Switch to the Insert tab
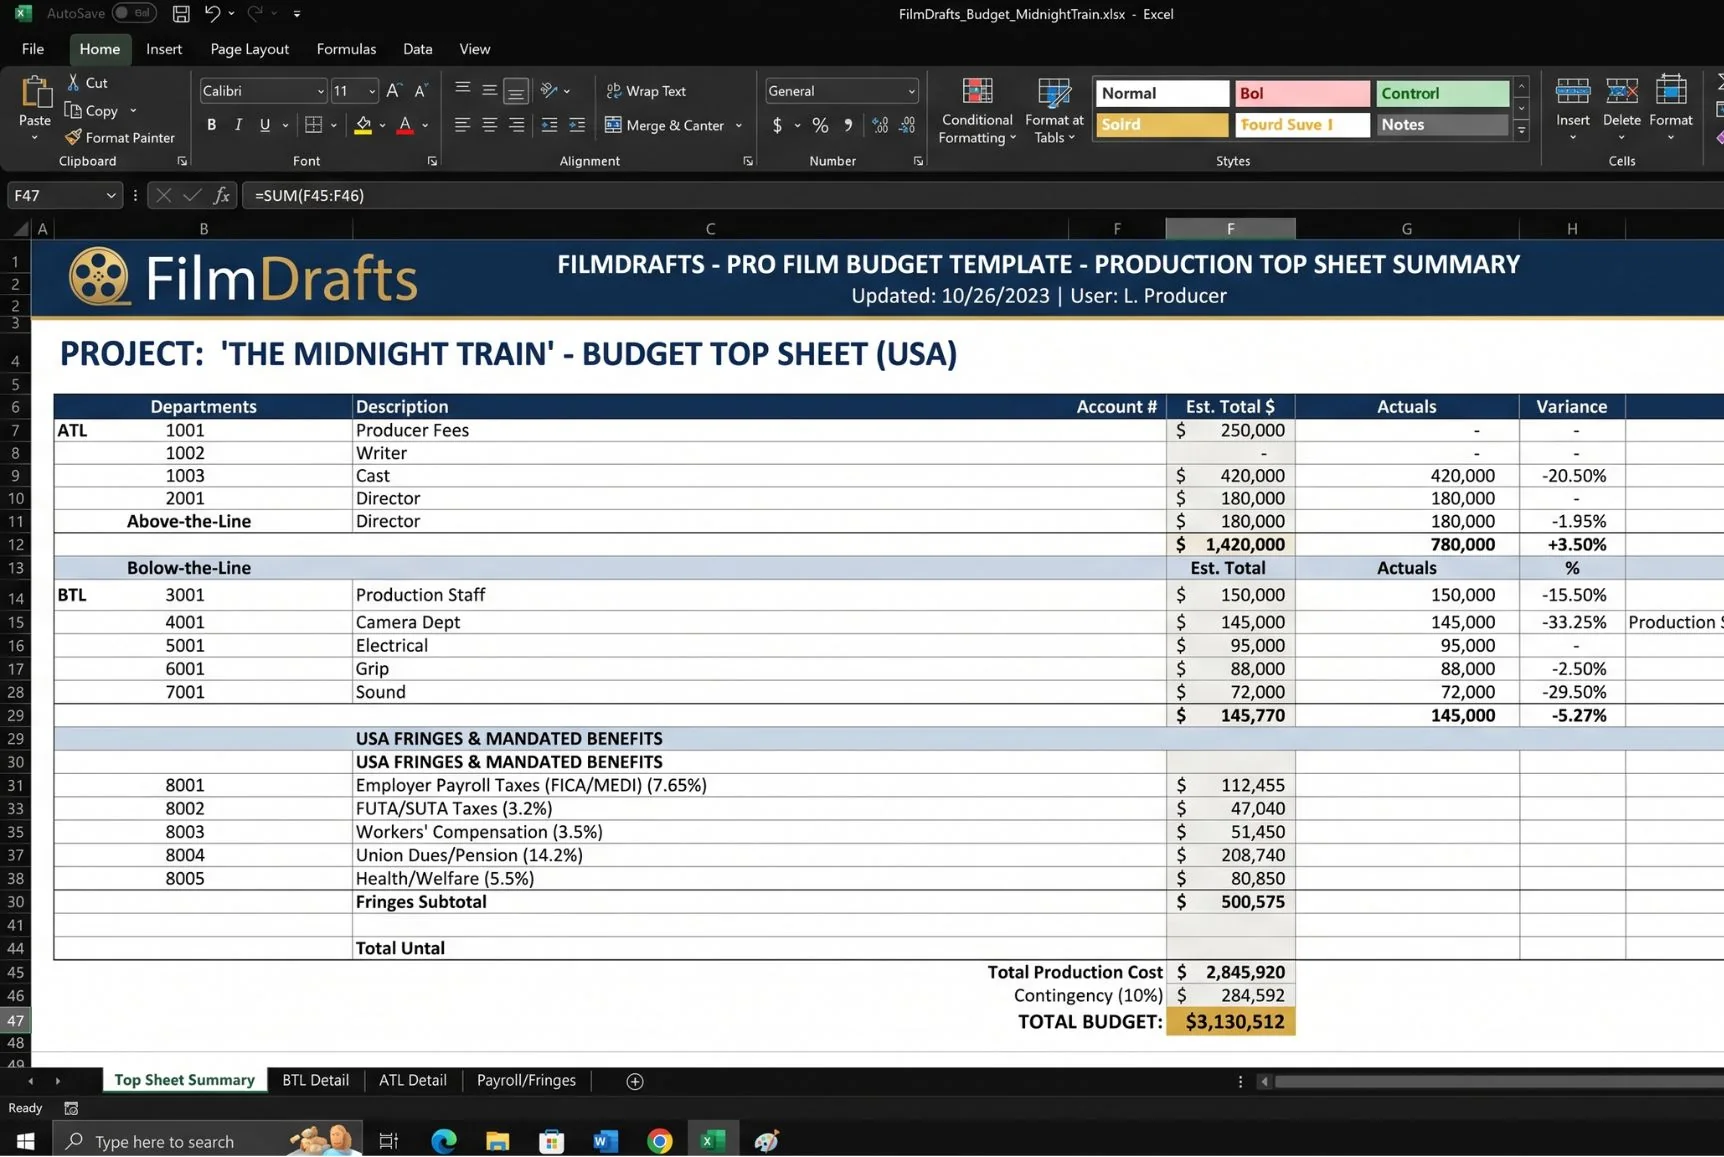The image size is (1724, 1157). click(164, 49)
